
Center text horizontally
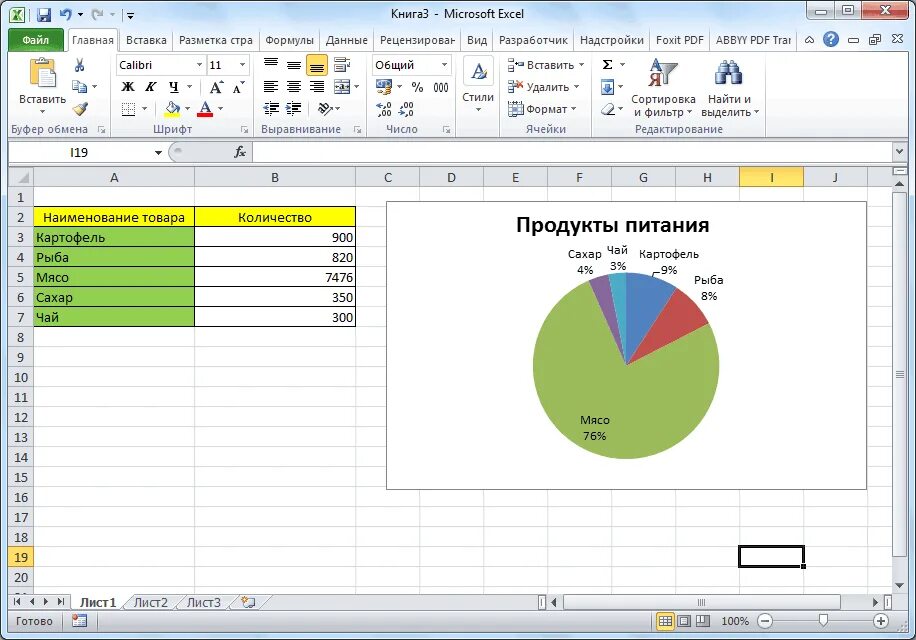(x=294, y=87)
